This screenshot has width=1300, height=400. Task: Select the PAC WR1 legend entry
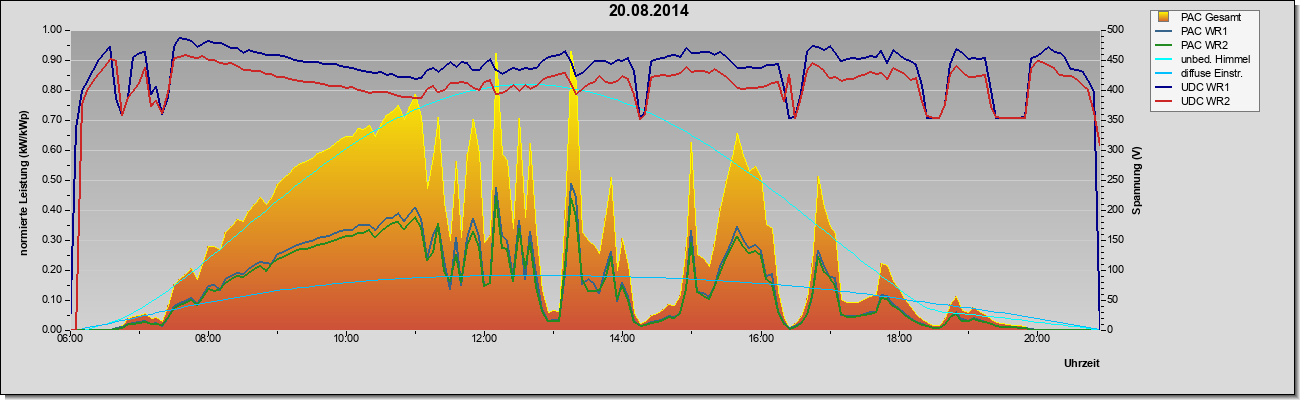(1201, 31)
